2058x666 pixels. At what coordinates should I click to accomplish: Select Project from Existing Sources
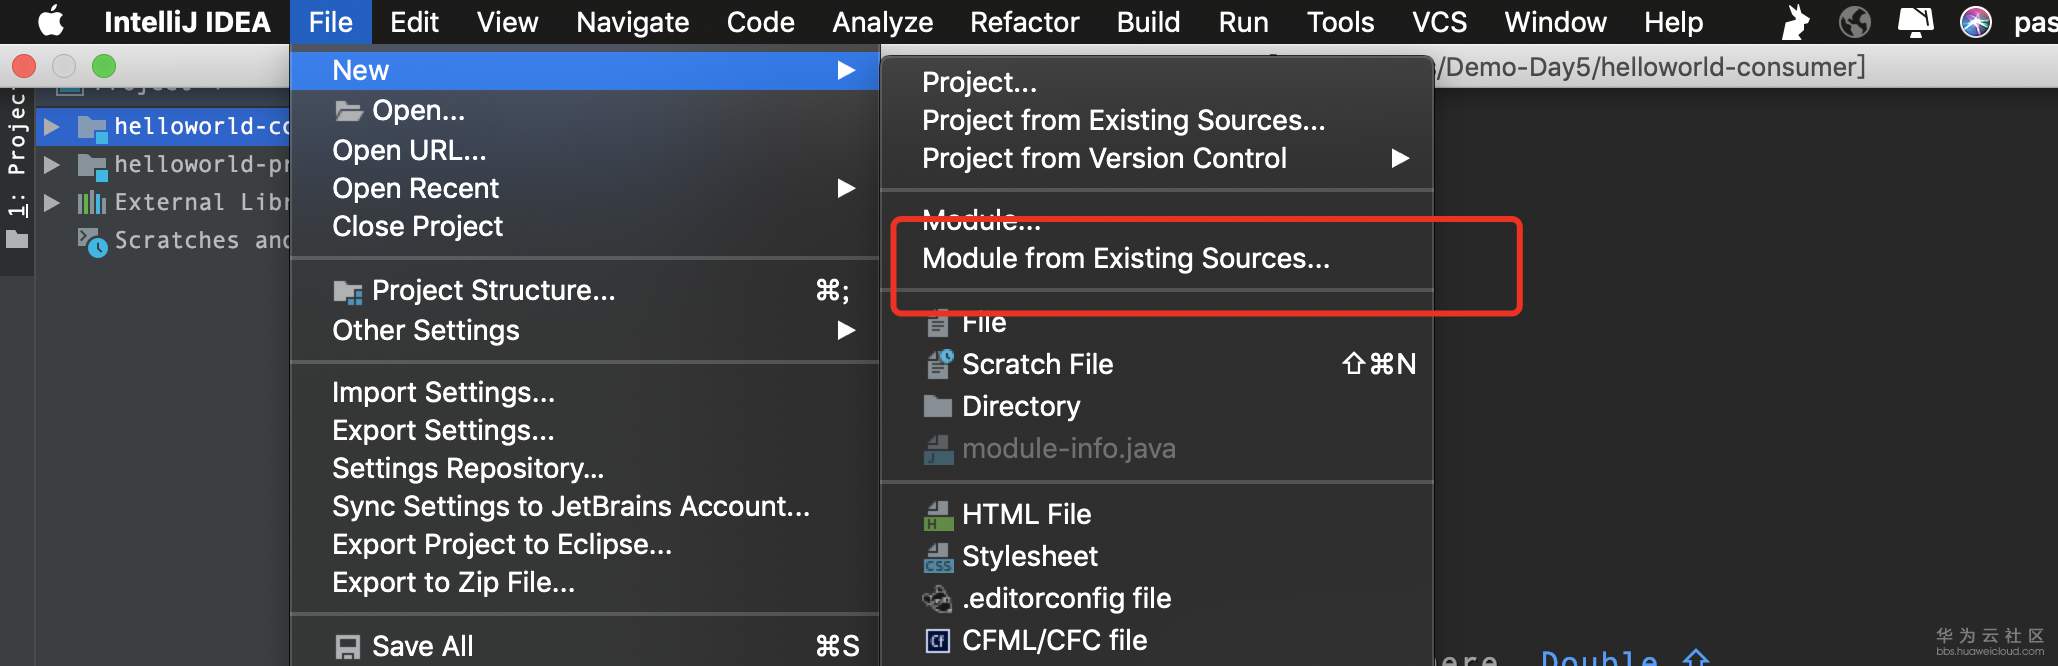point(1123,121)
